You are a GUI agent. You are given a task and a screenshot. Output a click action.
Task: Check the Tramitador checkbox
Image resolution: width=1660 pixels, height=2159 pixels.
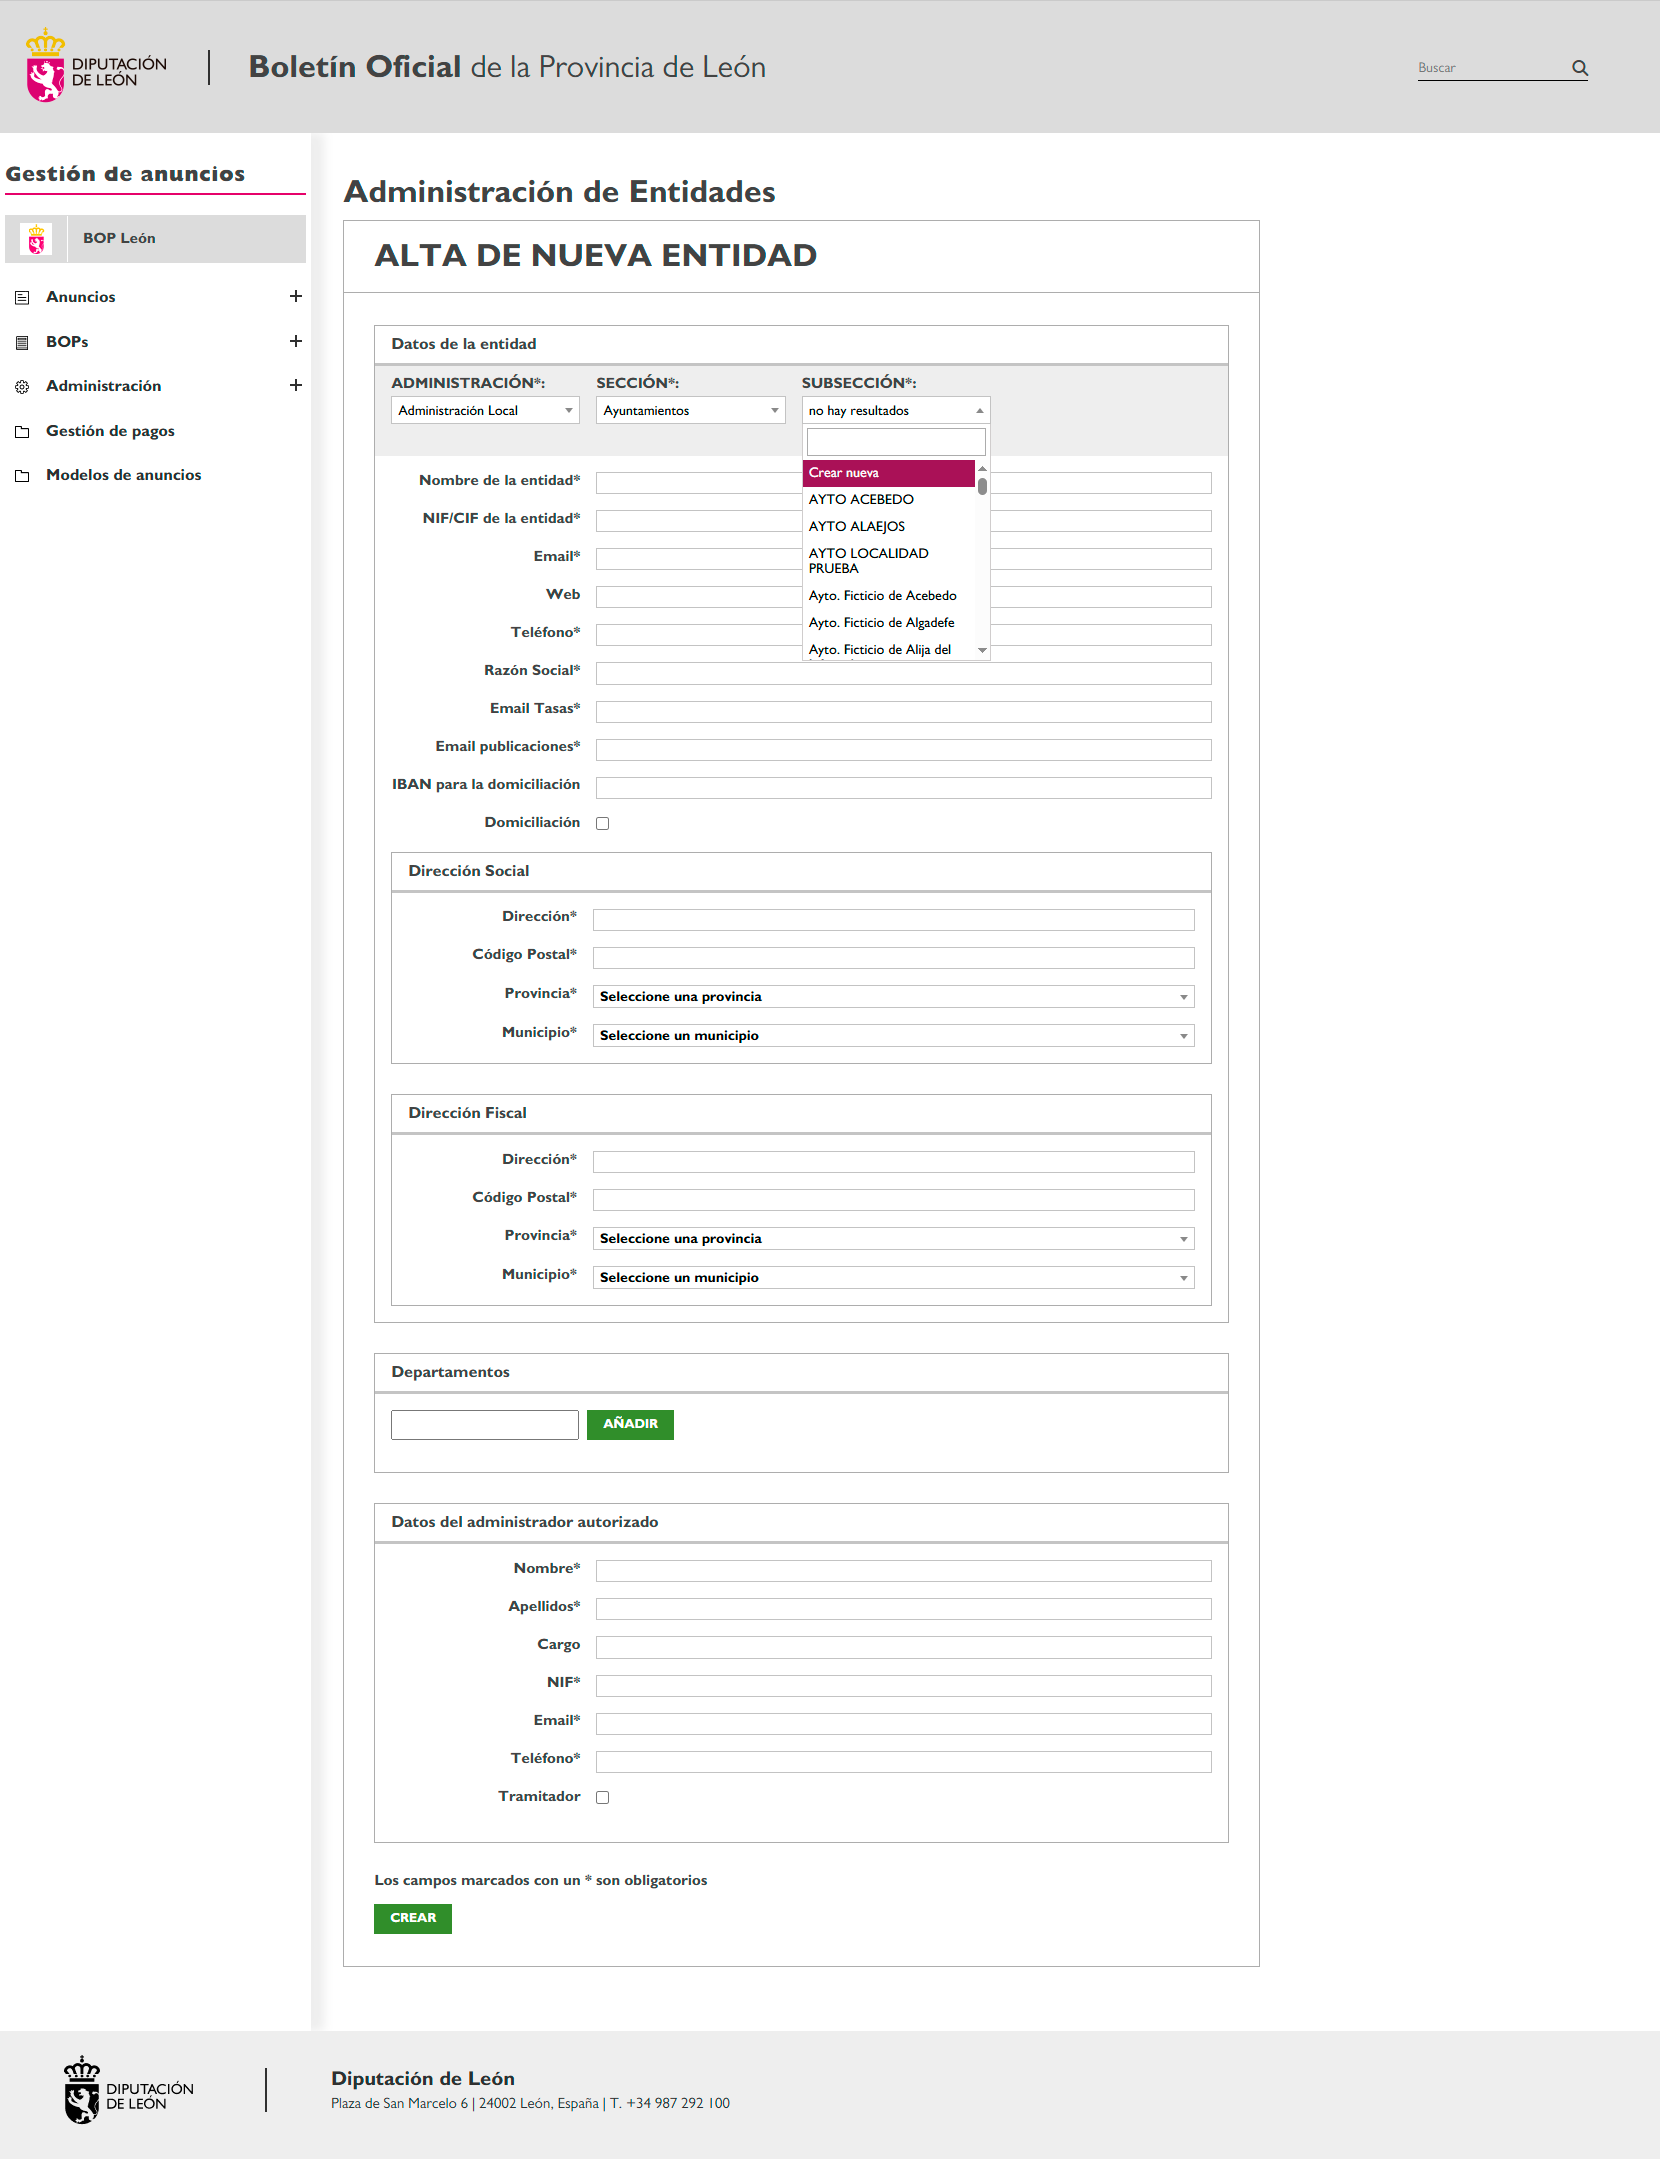(x=602, y=1798)
